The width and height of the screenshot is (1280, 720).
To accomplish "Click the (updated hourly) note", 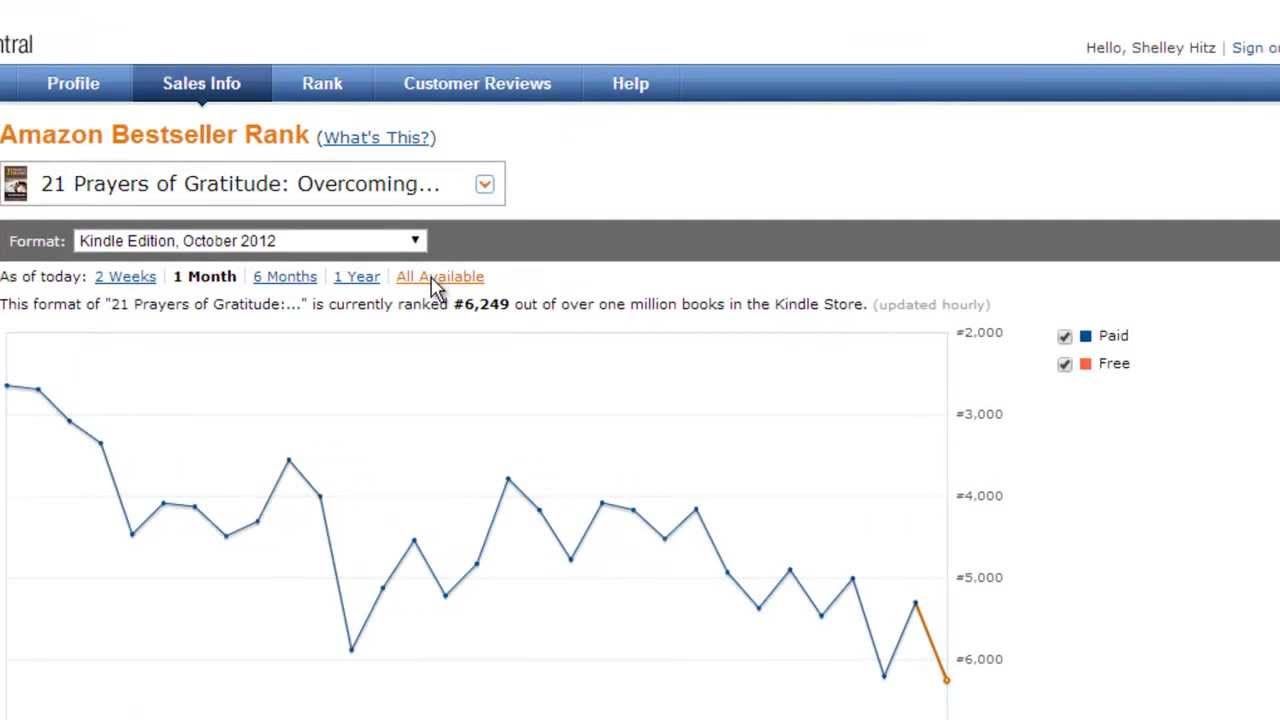I will pyautogui.click(x=931, y=305).
